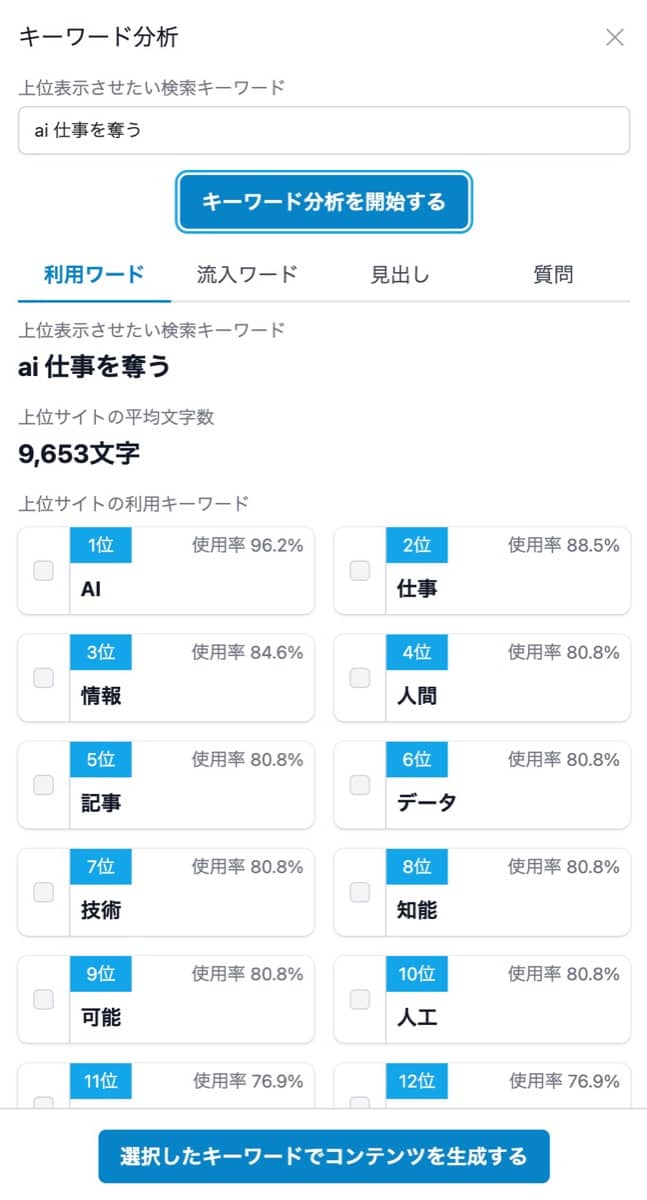Check the 情報 keyword checkbox

pos(42,677)
